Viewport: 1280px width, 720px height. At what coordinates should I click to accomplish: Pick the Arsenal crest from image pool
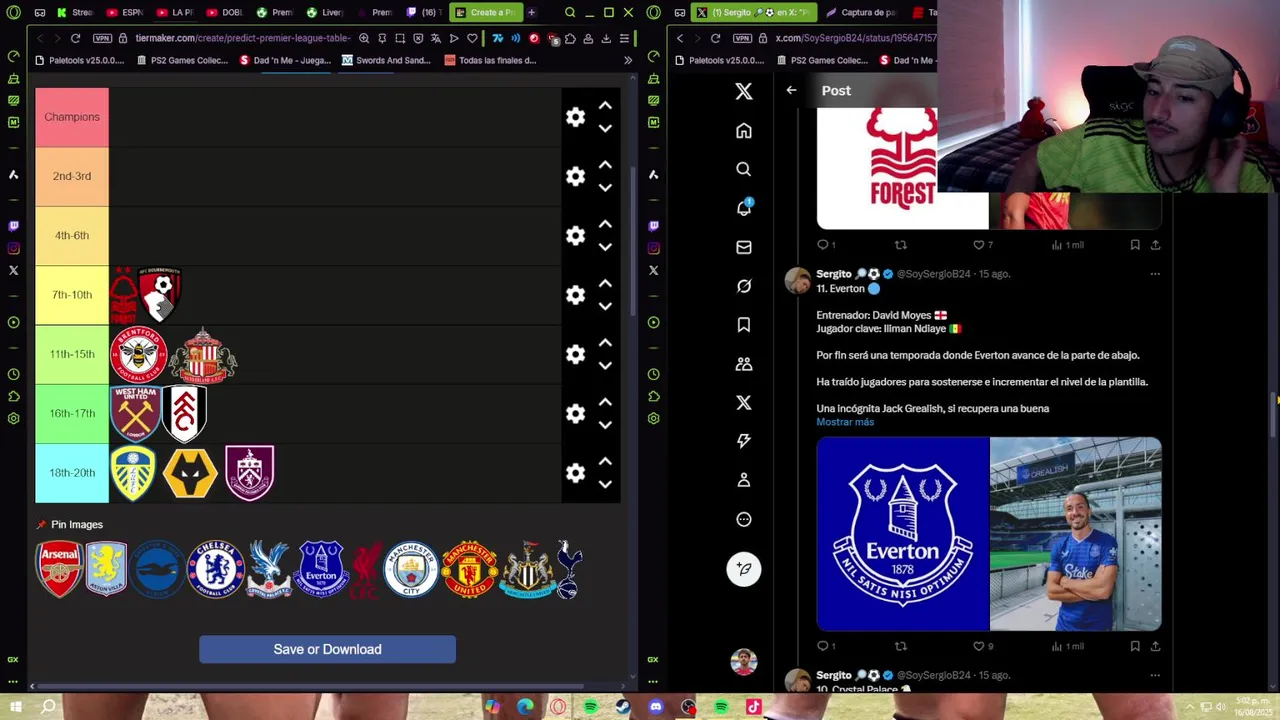point(59,569)
